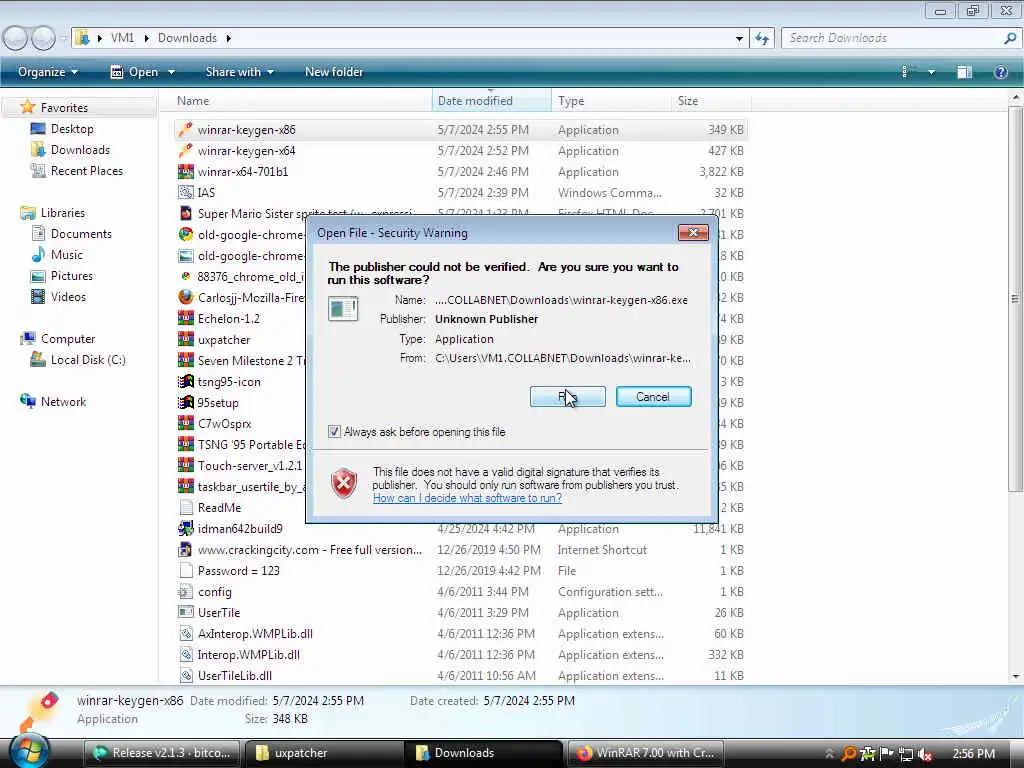Screen dimensions: 1024x768
Task: Select the winrar-x64-701b1 installer icon
Action: [x=186, y=171]
